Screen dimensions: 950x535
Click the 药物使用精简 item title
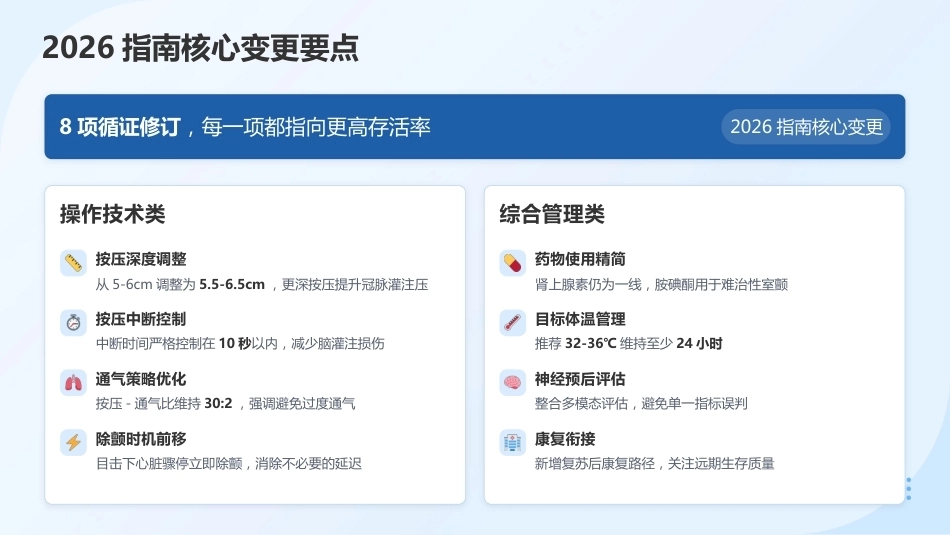coord(580,259)
